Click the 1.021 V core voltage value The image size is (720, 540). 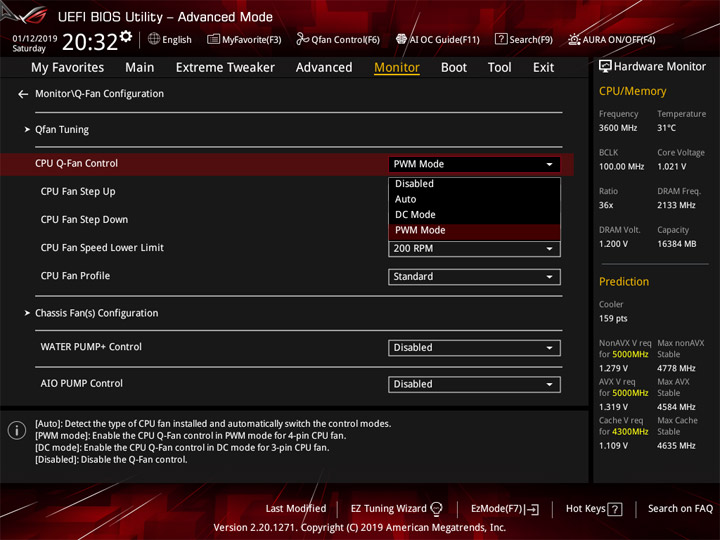pos(672,167)
